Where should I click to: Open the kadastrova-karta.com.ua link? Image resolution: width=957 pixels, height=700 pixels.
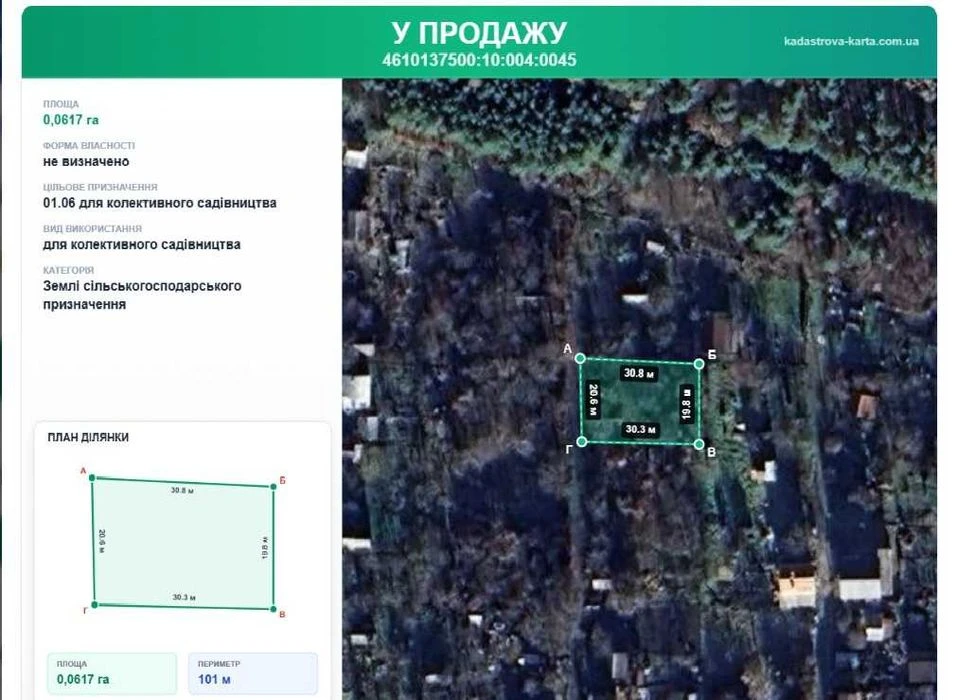pos(851,41)
